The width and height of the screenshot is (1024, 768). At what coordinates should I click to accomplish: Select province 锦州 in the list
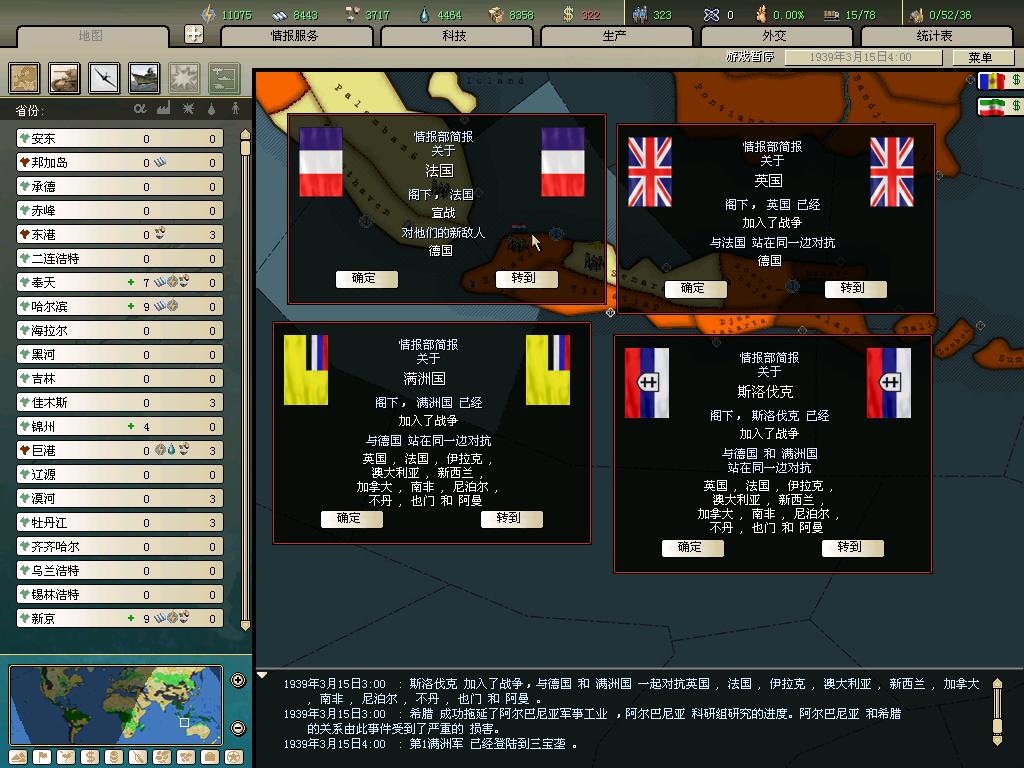click(x=120, y=426)
